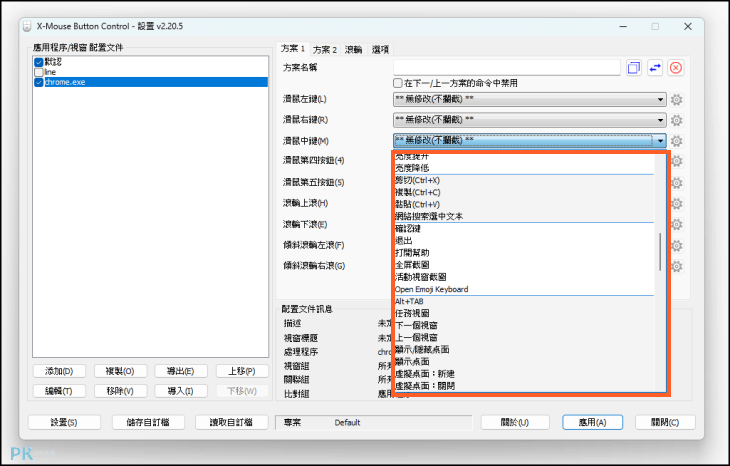Click the 讀取自訂檔 button

click(x=231, y=422)
